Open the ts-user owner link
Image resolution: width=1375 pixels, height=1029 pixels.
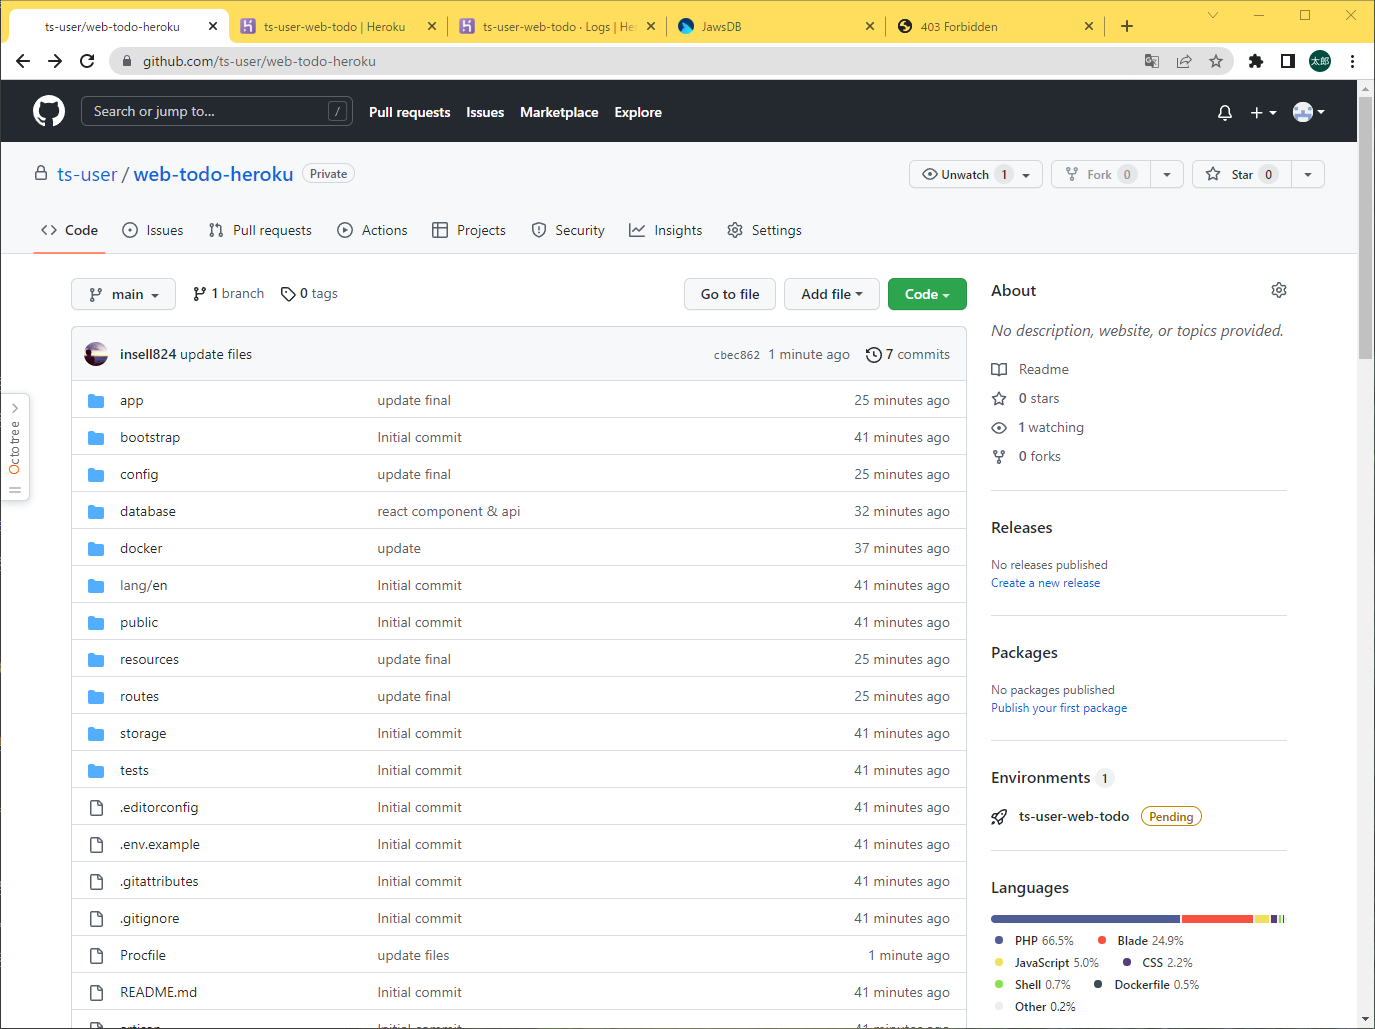[x=87, y=174]
